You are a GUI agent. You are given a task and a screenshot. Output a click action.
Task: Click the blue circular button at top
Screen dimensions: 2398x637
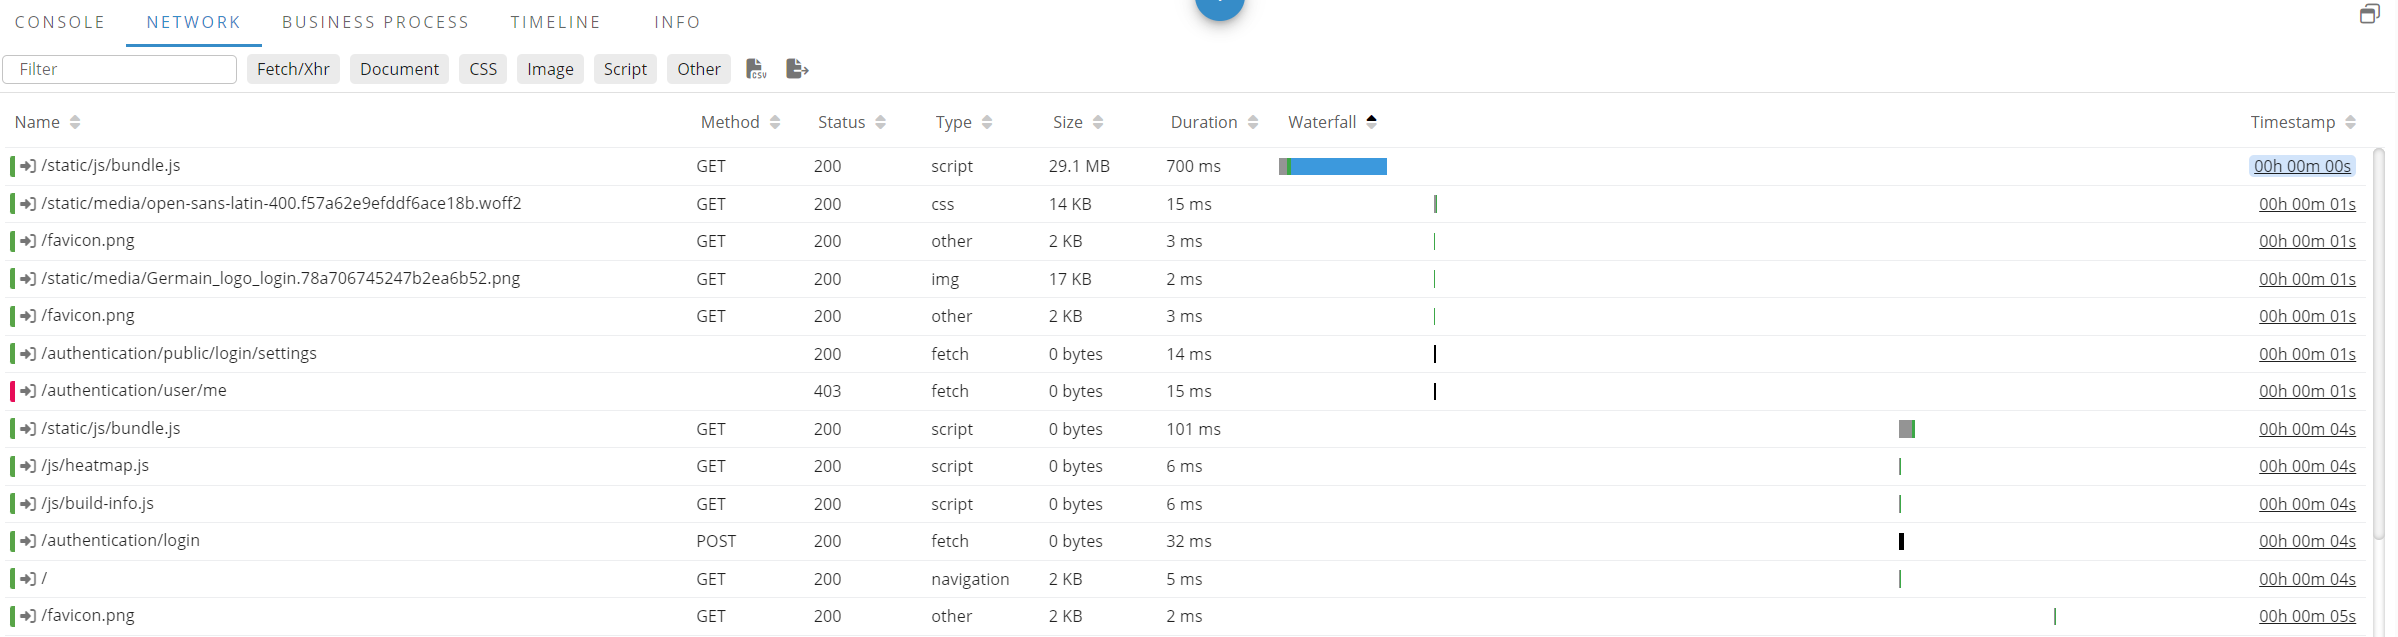click(x=1219, y=6)
